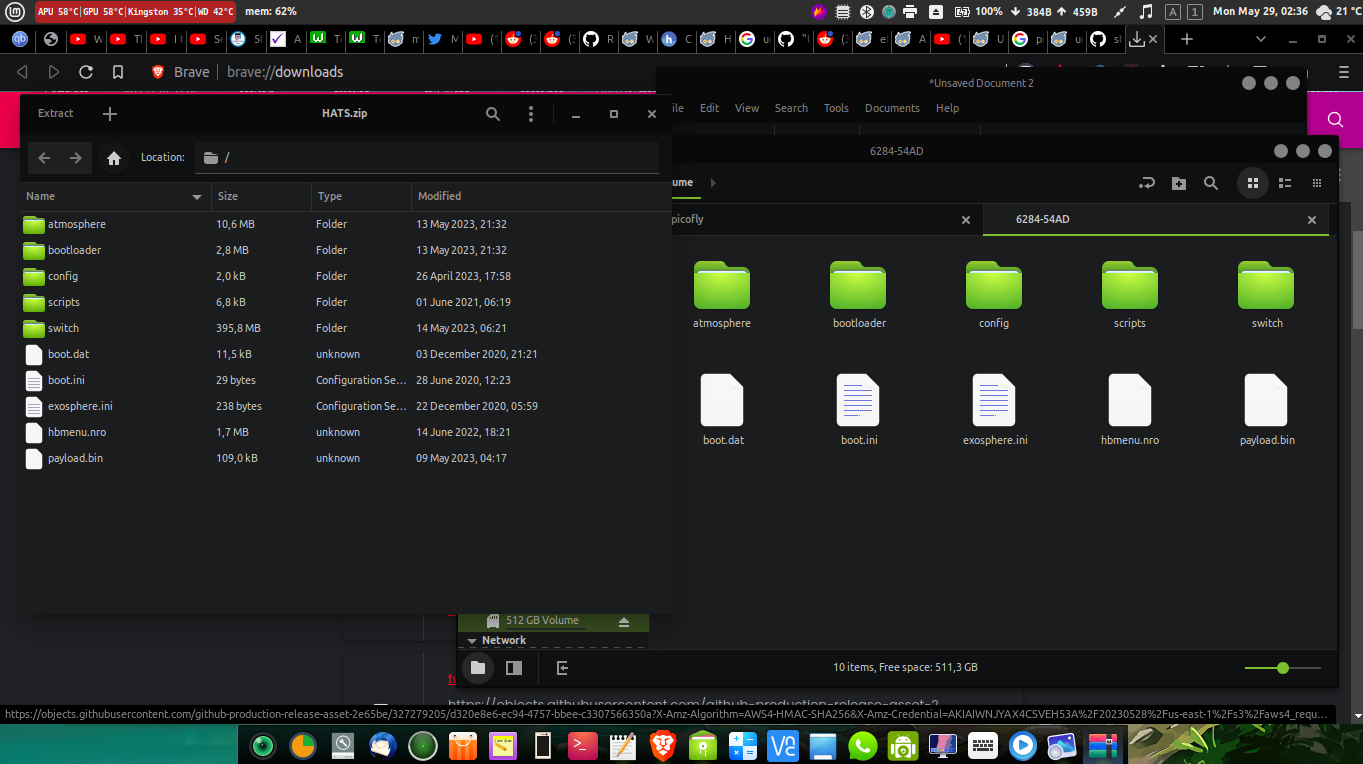Add files to the HATS.zip archive via the plus icon
Viewport: 1363px width, 764px height.
coord(110,114)
